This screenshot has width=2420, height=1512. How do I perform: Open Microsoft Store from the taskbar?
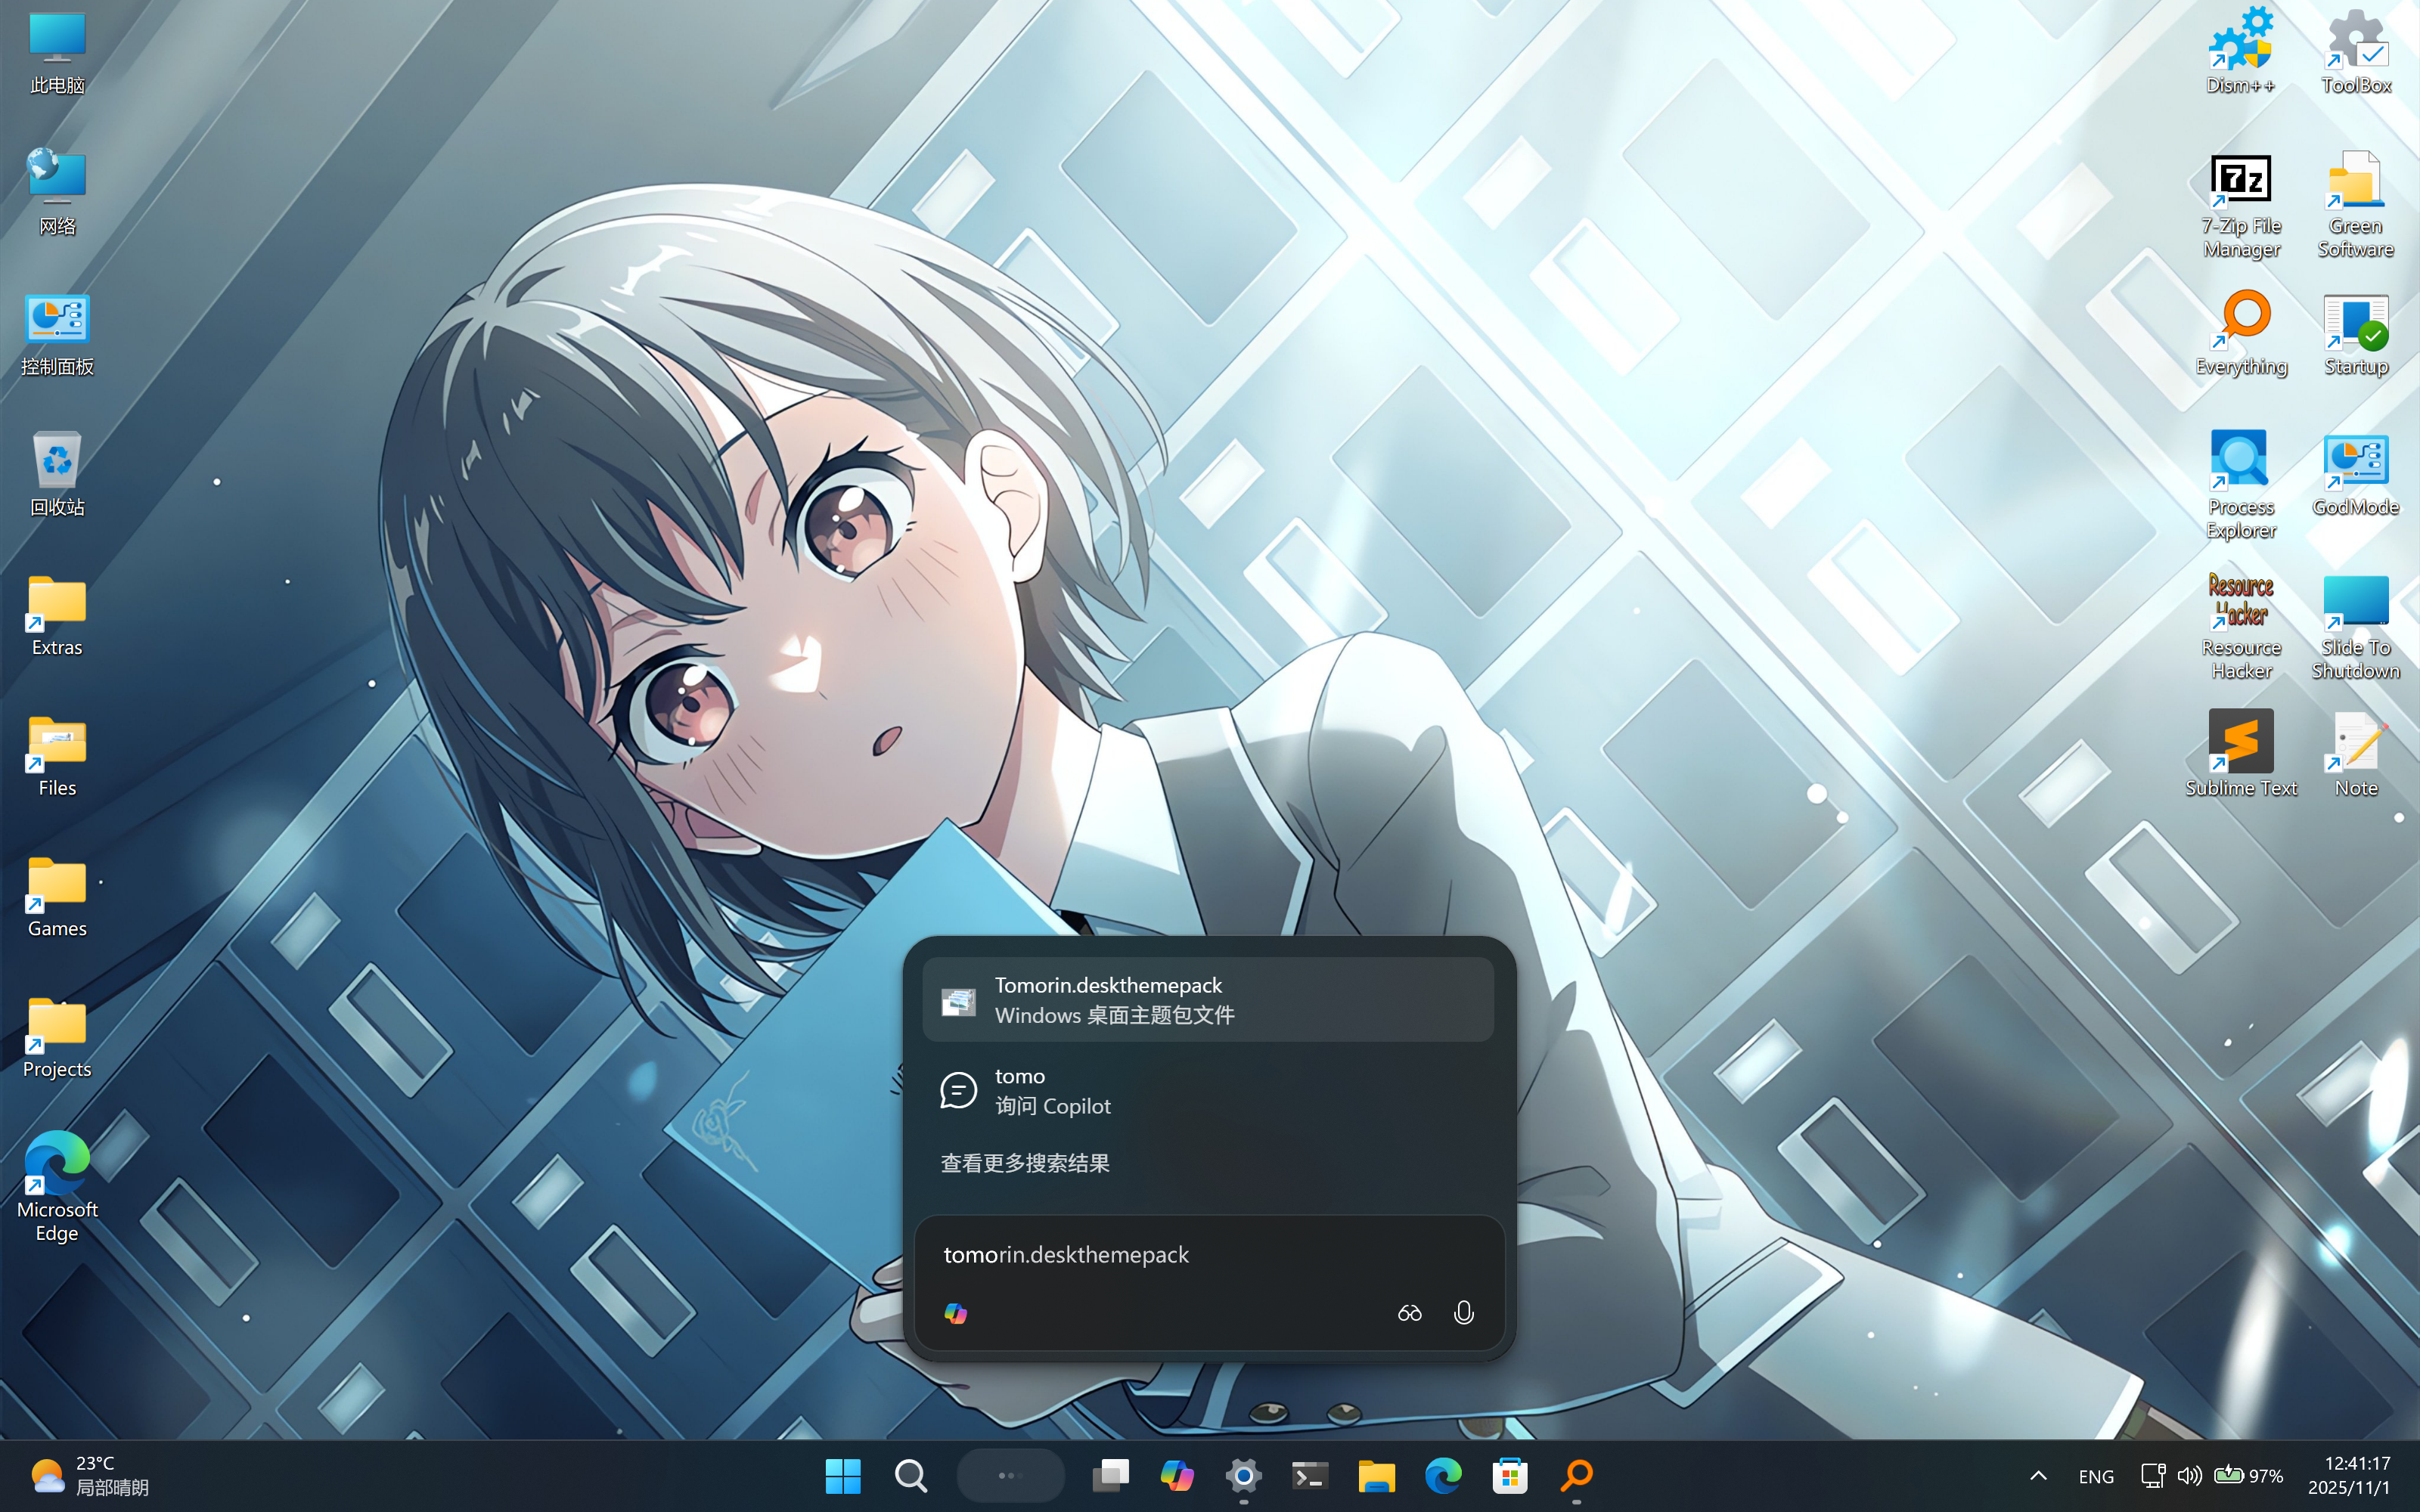(1510, 1476)
